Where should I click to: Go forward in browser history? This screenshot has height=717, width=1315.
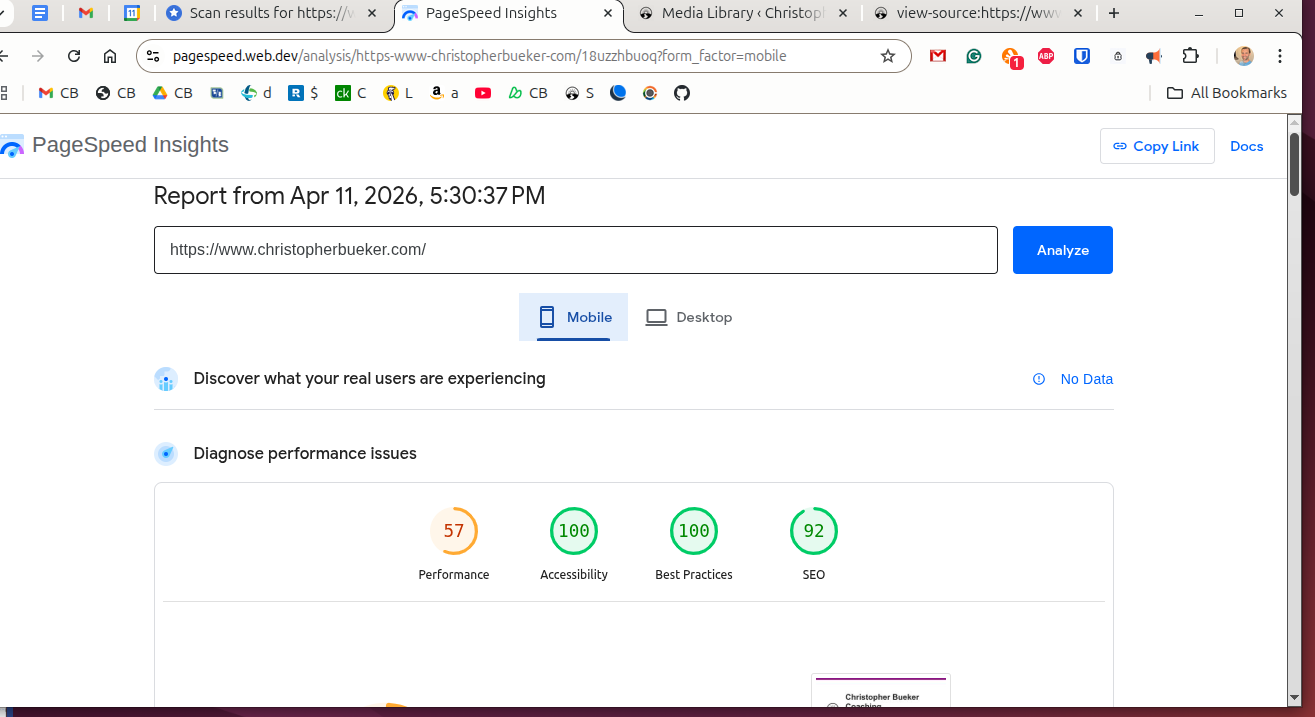click(x=37, y=56)
